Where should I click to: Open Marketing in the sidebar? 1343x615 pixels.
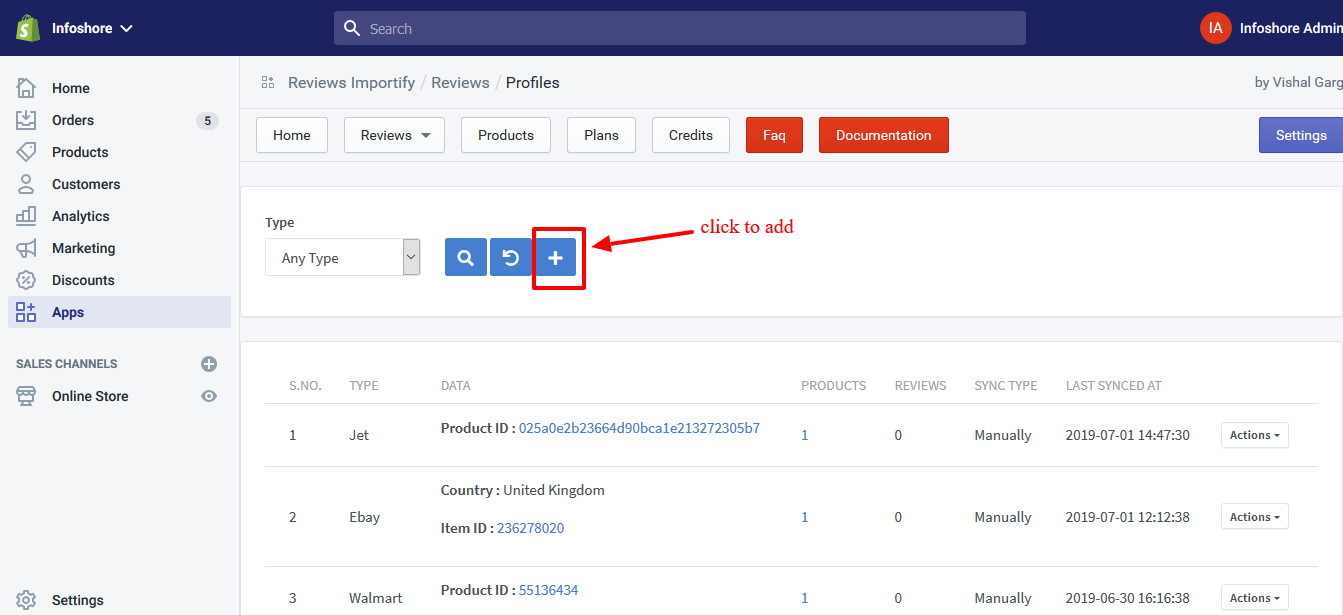[x=84, y=248]
